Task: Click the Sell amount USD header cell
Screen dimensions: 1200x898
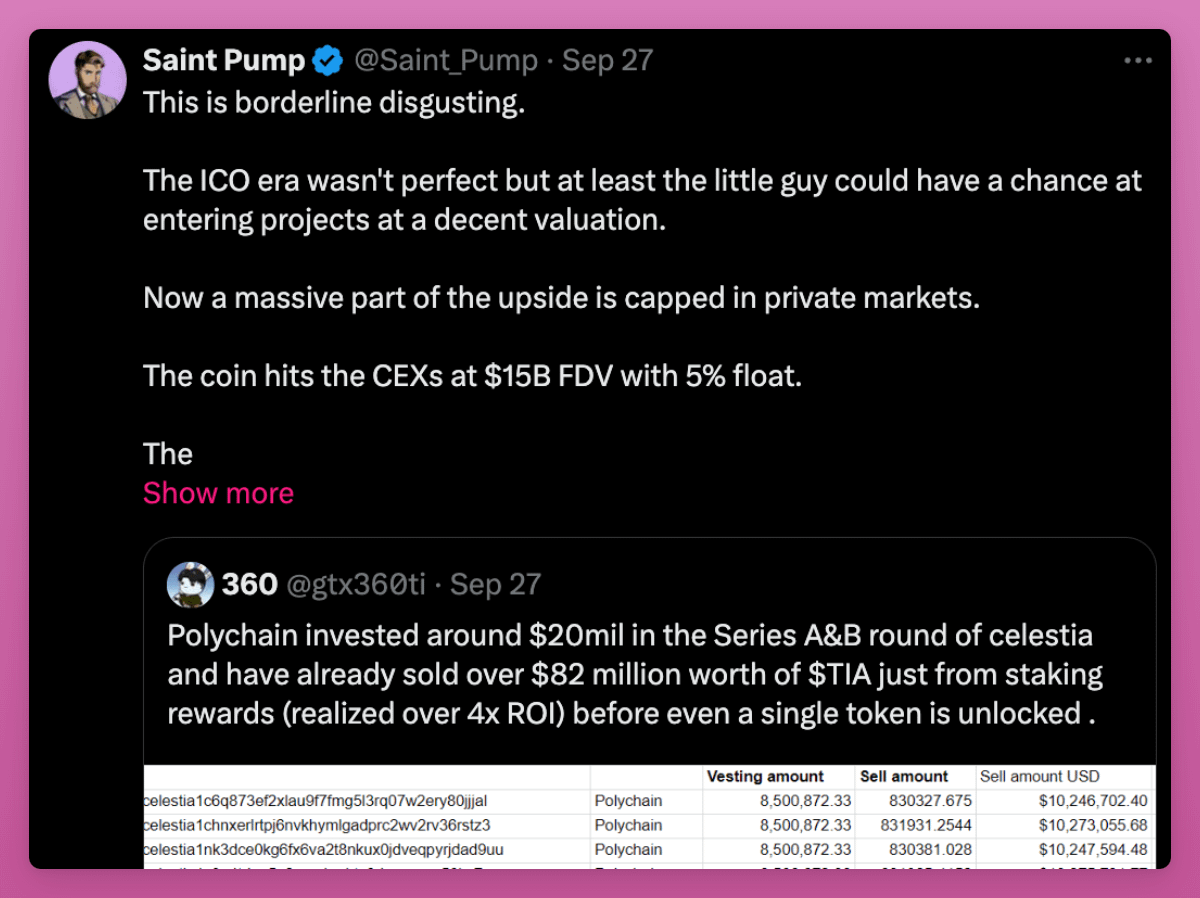Action: pyautogui.click(x=1040, y=776)
